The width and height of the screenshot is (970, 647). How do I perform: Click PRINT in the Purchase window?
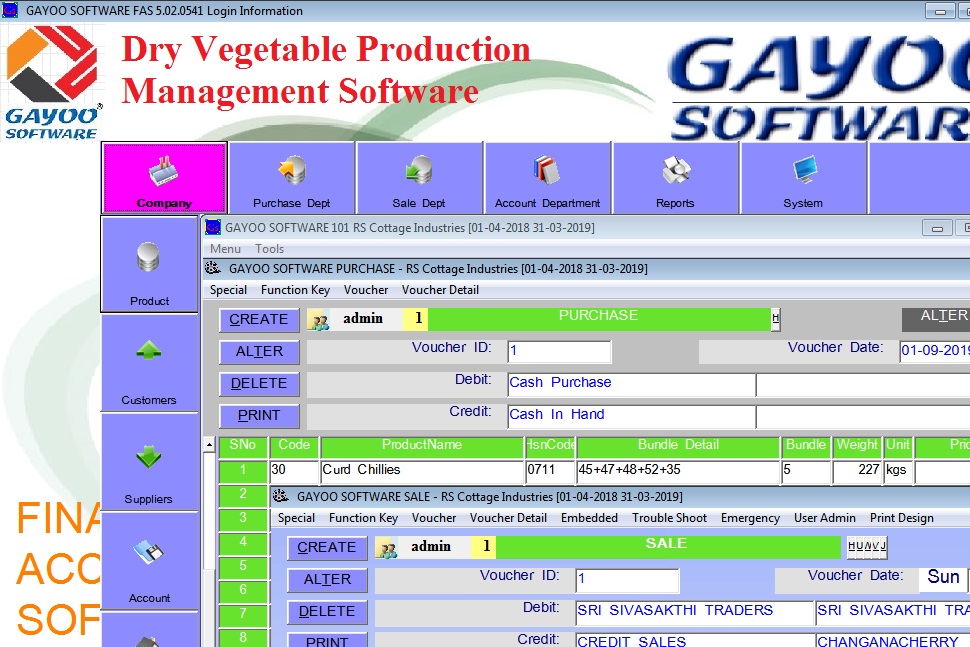[259, 416]
